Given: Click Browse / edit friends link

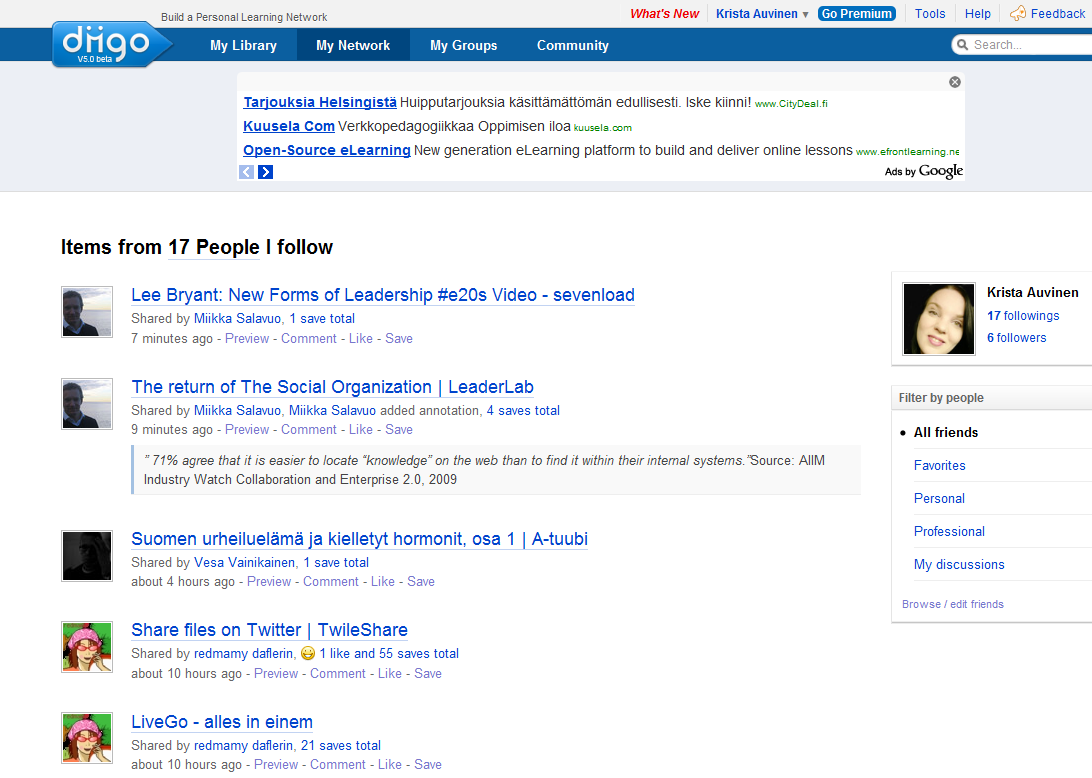Looking at the screenshot, I should coord(953,605).
